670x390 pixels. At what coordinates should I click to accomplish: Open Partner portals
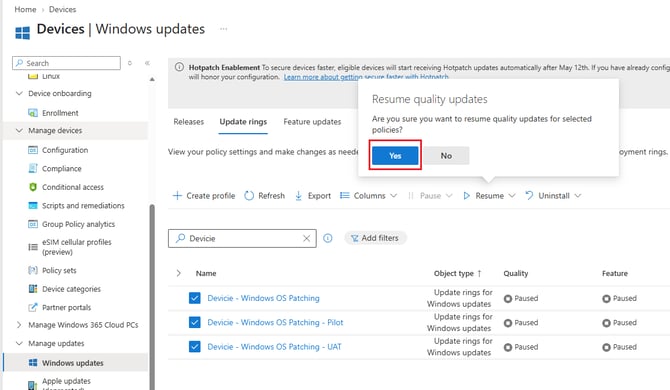pos(66,307)
